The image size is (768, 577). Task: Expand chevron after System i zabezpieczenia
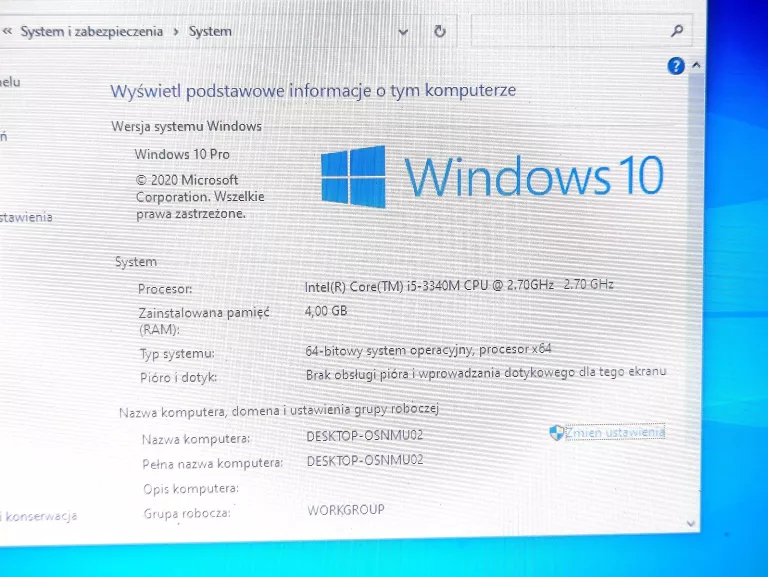point(176,32)
